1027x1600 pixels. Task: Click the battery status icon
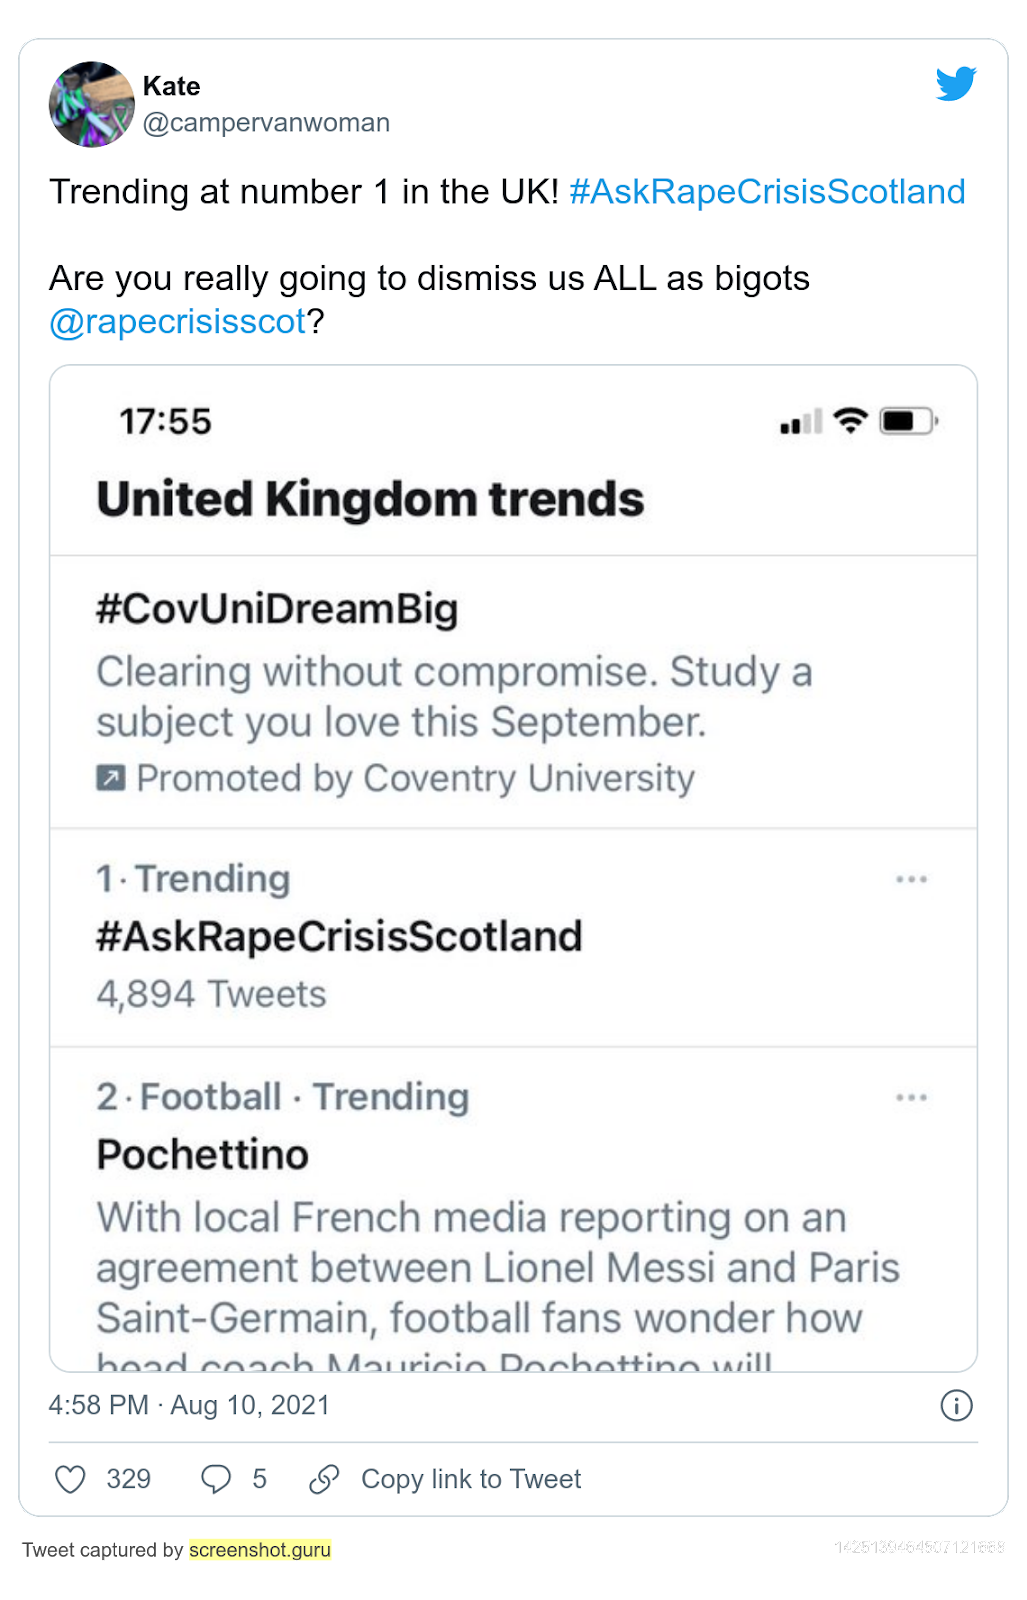[x=907, y=421]
